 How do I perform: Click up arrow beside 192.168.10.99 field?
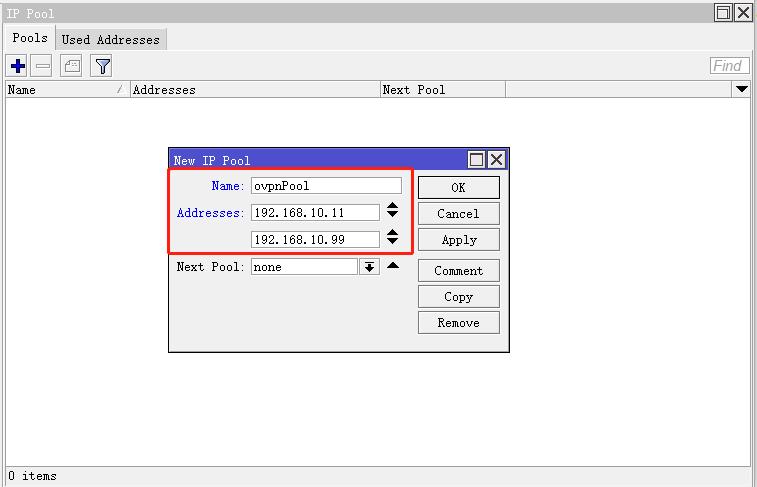tap(393, 233)
